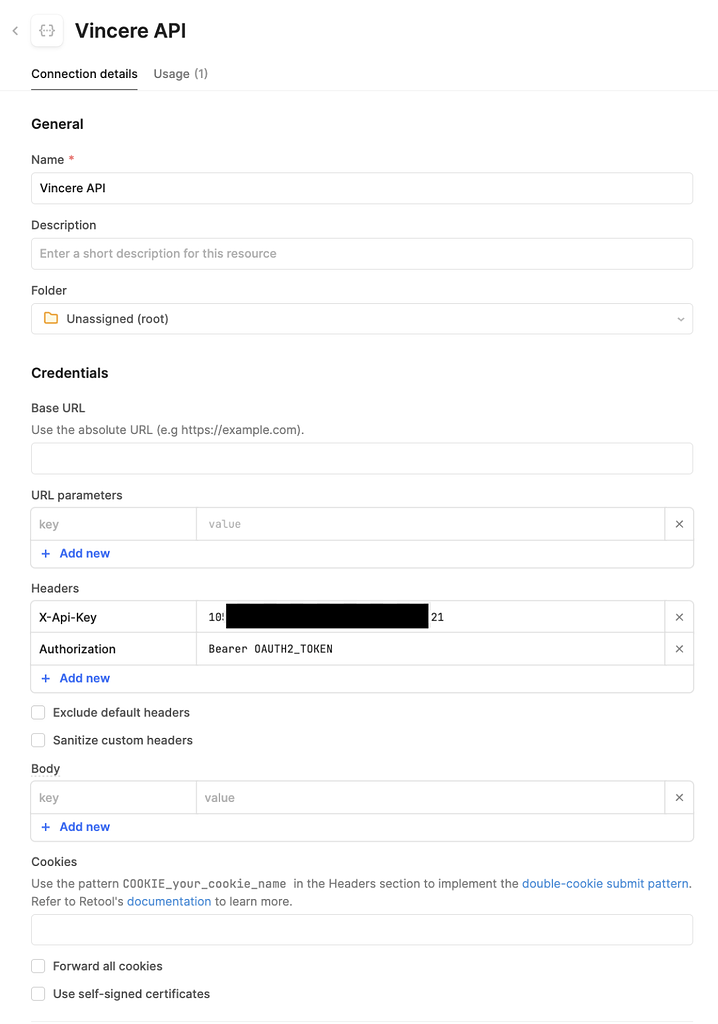Image resolution: width=718 pixels, height=1024 pixels.
Task: Click the back arrow to leave Vincere API
Action: click(14, 31)
